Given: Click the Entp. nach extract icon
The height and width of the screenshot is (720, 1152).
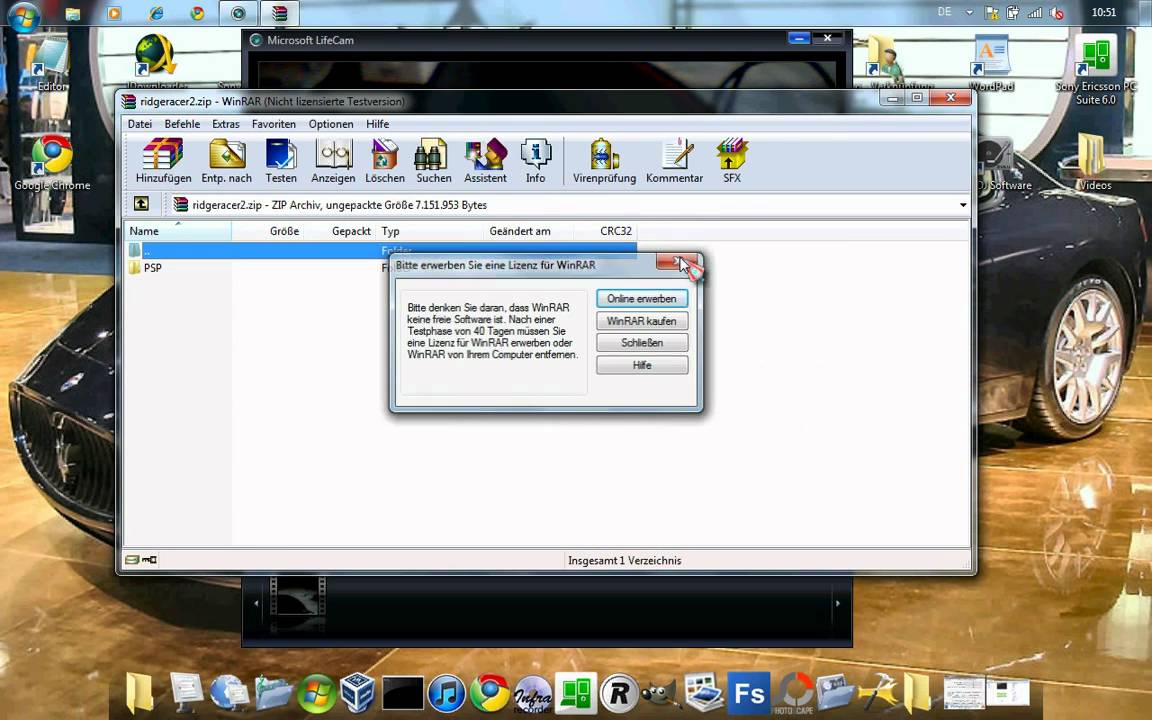Looking at the screenshot, I should tap(226, 161).
